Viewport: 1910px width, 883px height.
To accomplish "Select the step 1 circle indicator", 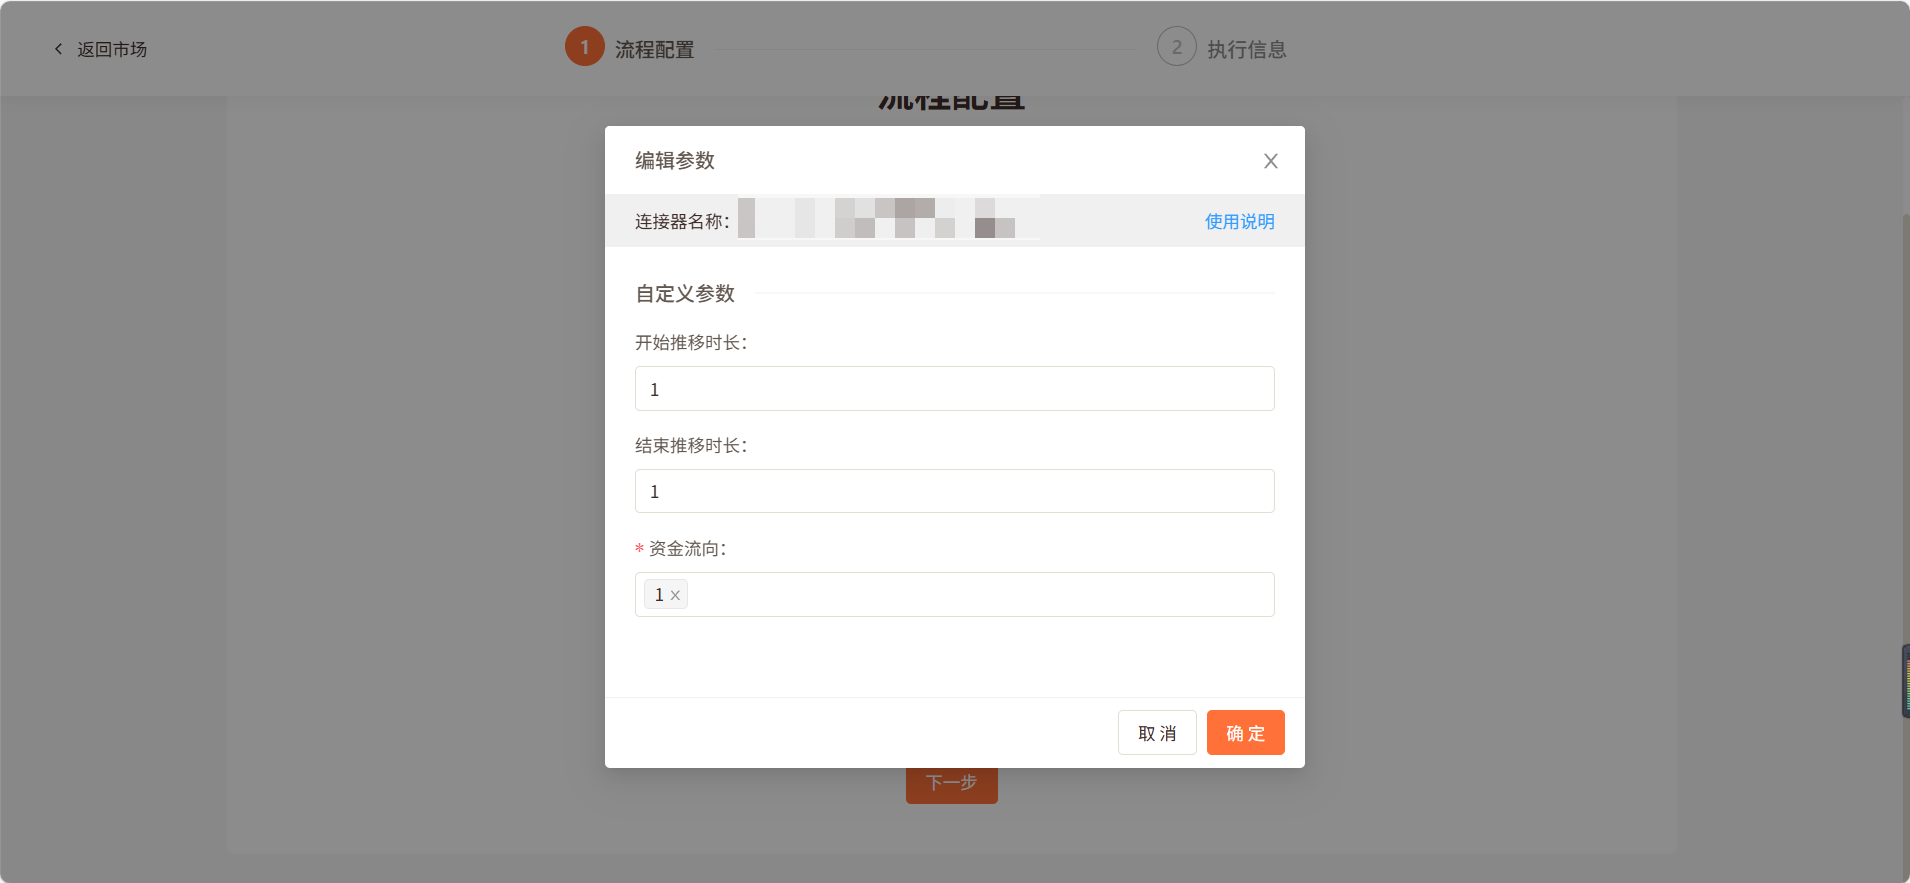I will point(584,47).
